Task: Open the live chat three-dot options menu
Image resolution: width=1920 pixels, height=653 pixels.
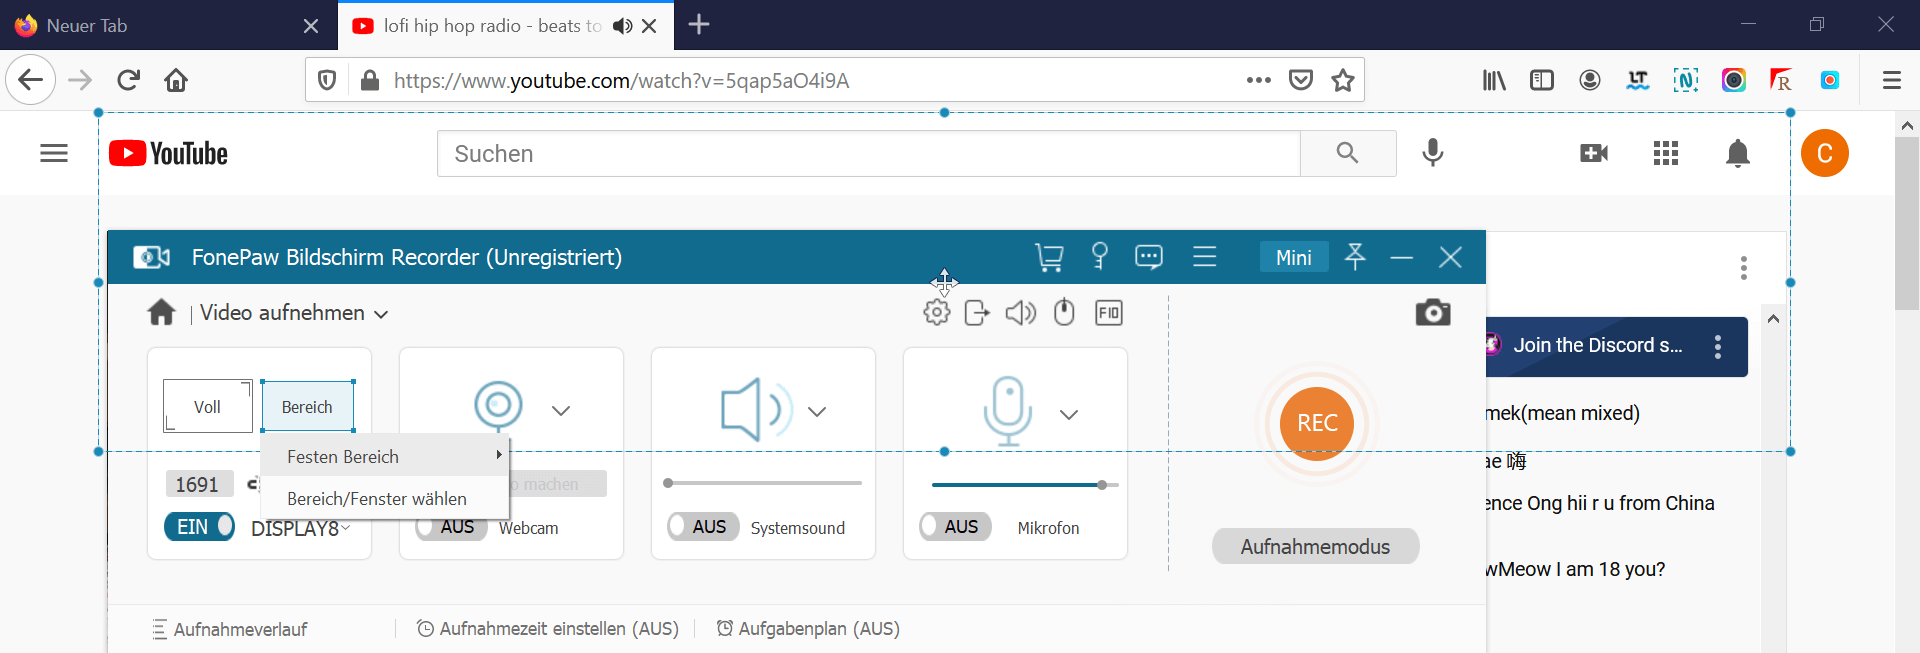Action: click(1744, 268)
